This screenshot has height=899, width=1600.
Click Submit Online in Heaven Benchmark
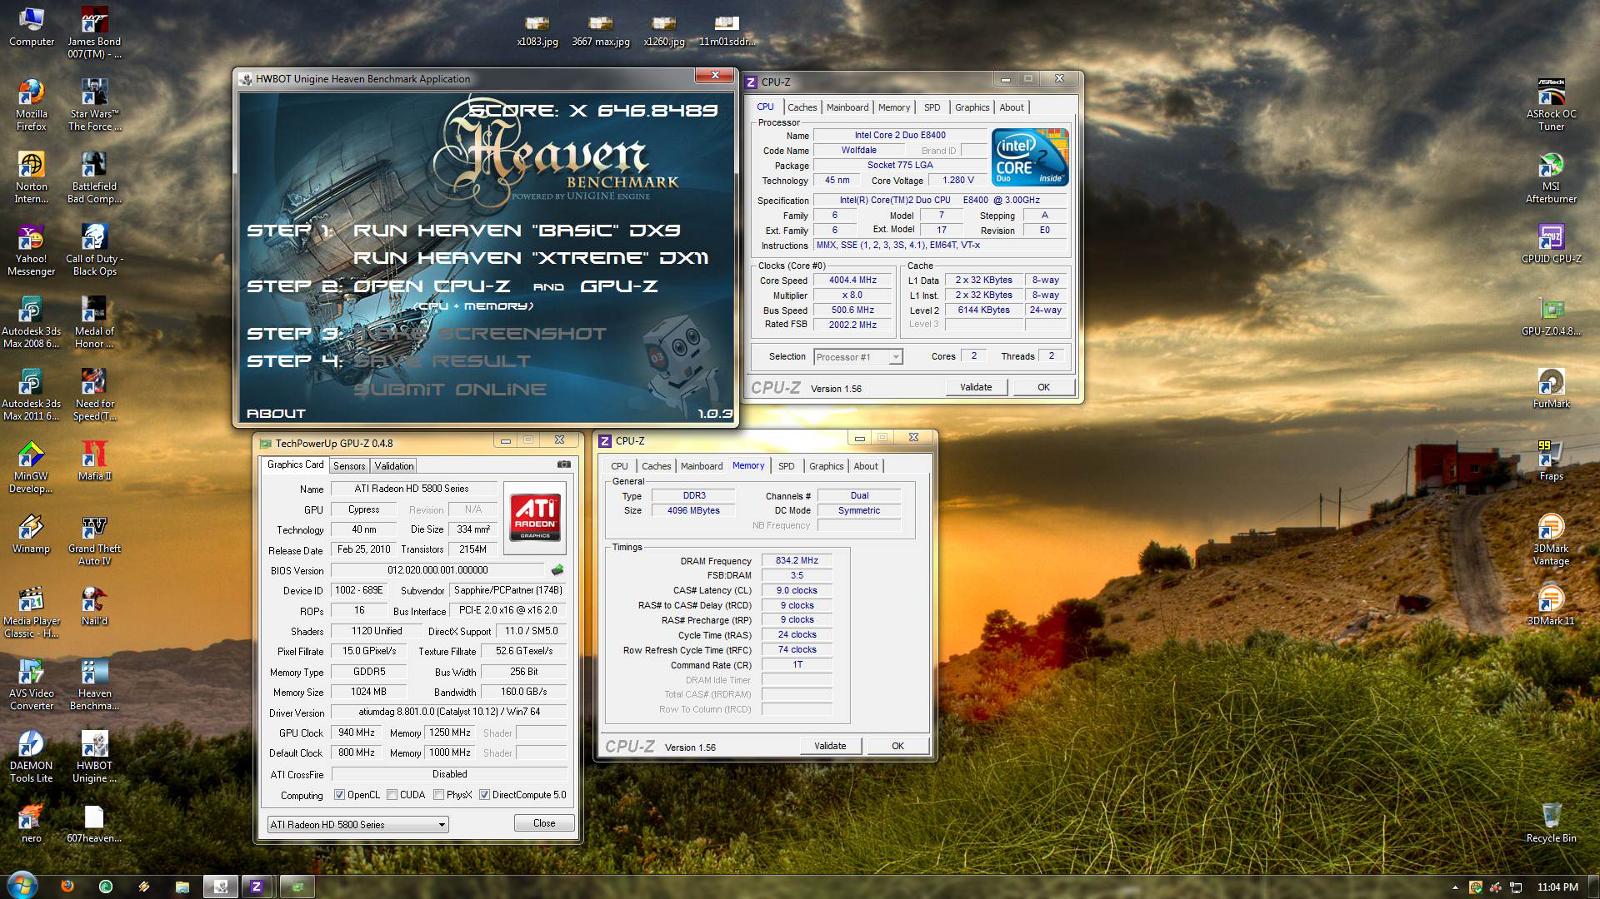point(450,389)
